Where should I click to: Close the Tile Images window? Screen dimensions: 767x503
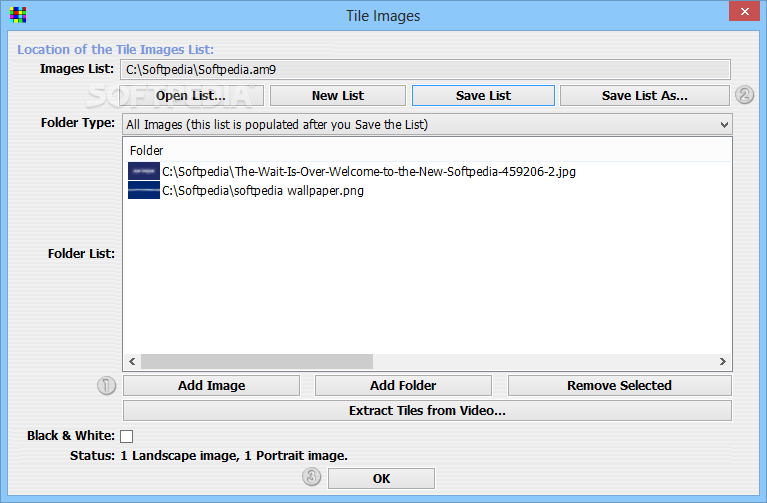(x=744, y=11)
